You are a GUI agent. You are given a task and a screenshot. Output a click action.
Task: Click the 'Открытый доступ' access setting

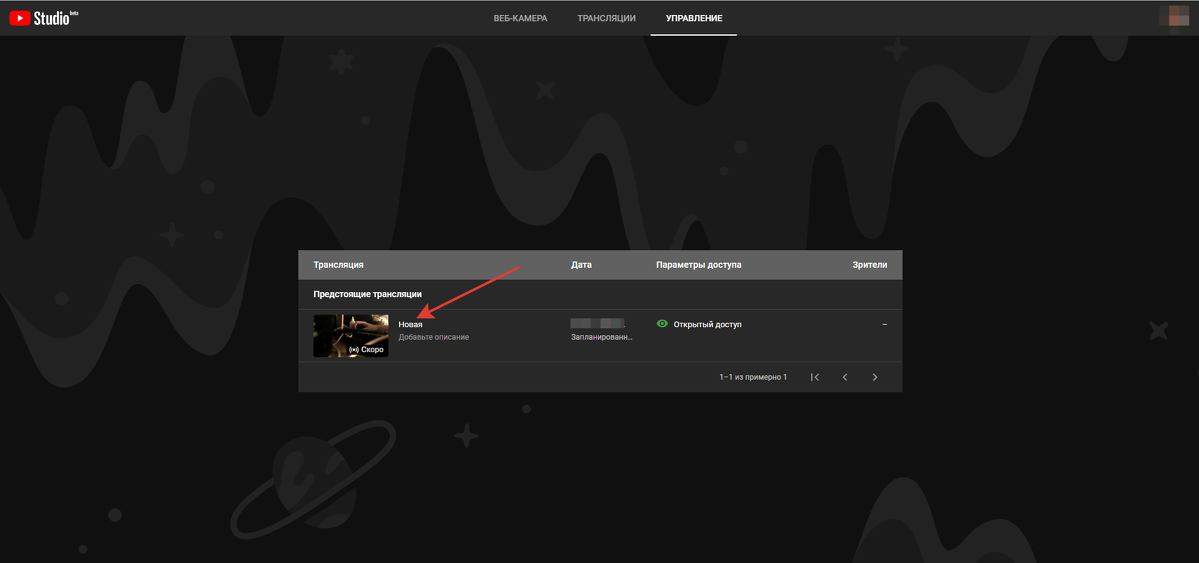coord(707,324)
